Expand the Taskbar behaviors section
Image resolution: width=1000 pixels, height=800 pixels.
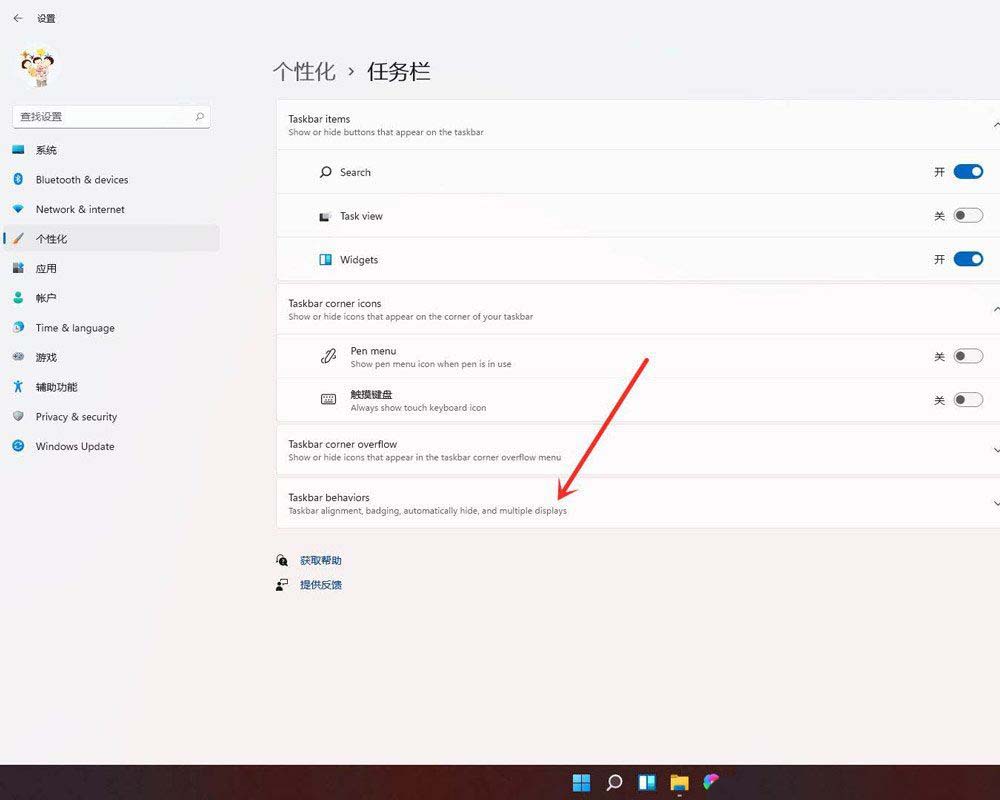995,503
